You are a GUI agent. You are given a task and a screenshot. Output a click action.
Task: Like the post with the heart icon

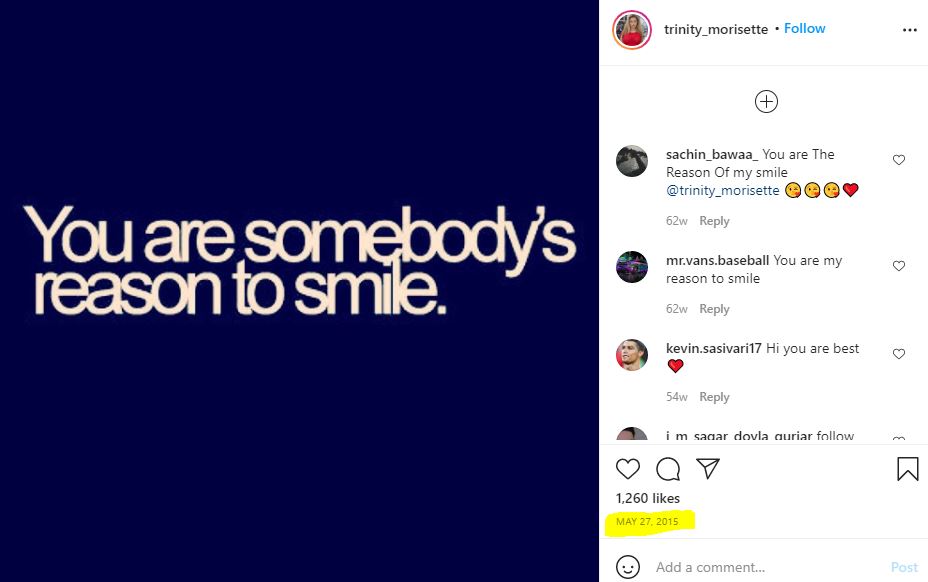628,469
